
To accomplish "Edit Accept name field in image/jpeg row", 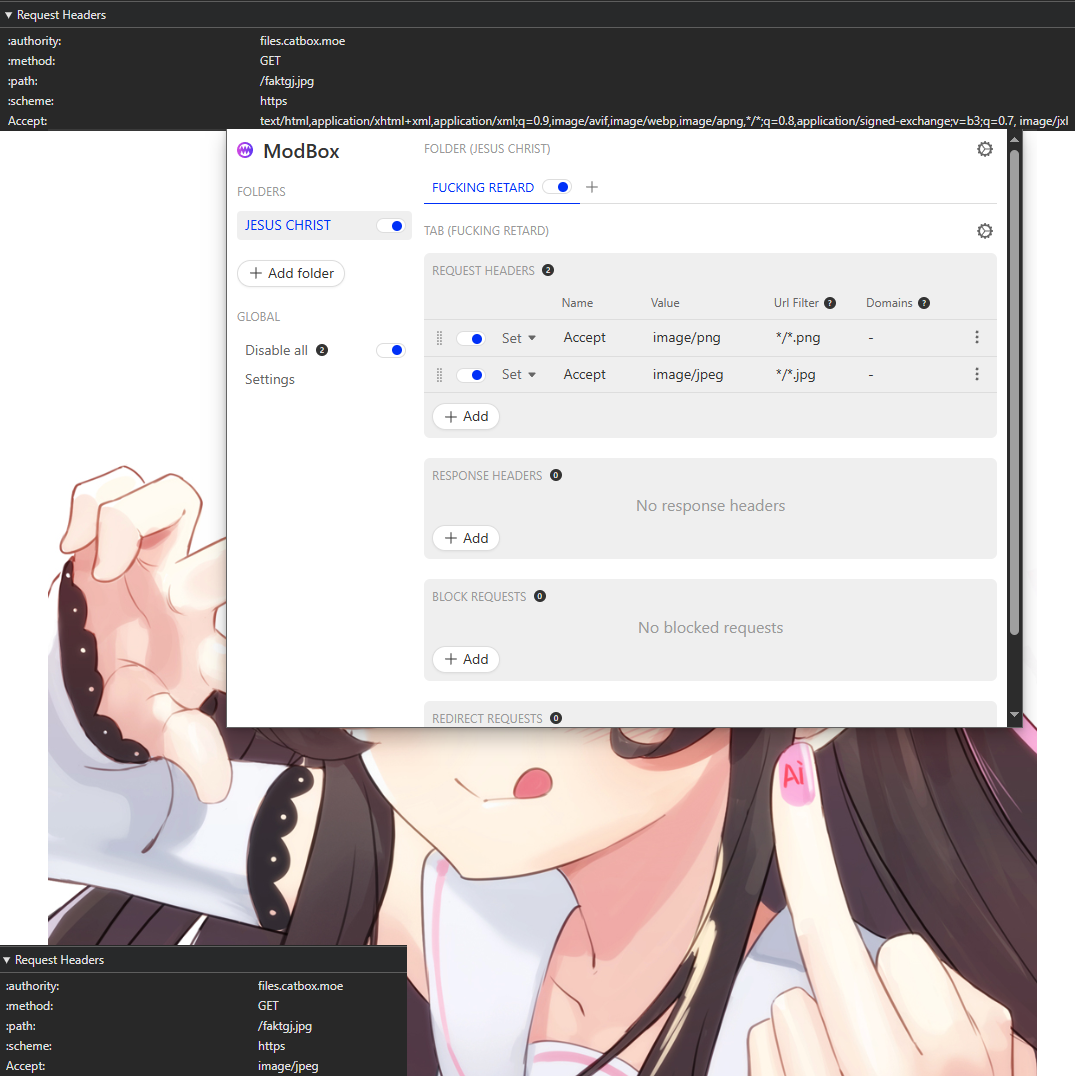I will 584,374.
